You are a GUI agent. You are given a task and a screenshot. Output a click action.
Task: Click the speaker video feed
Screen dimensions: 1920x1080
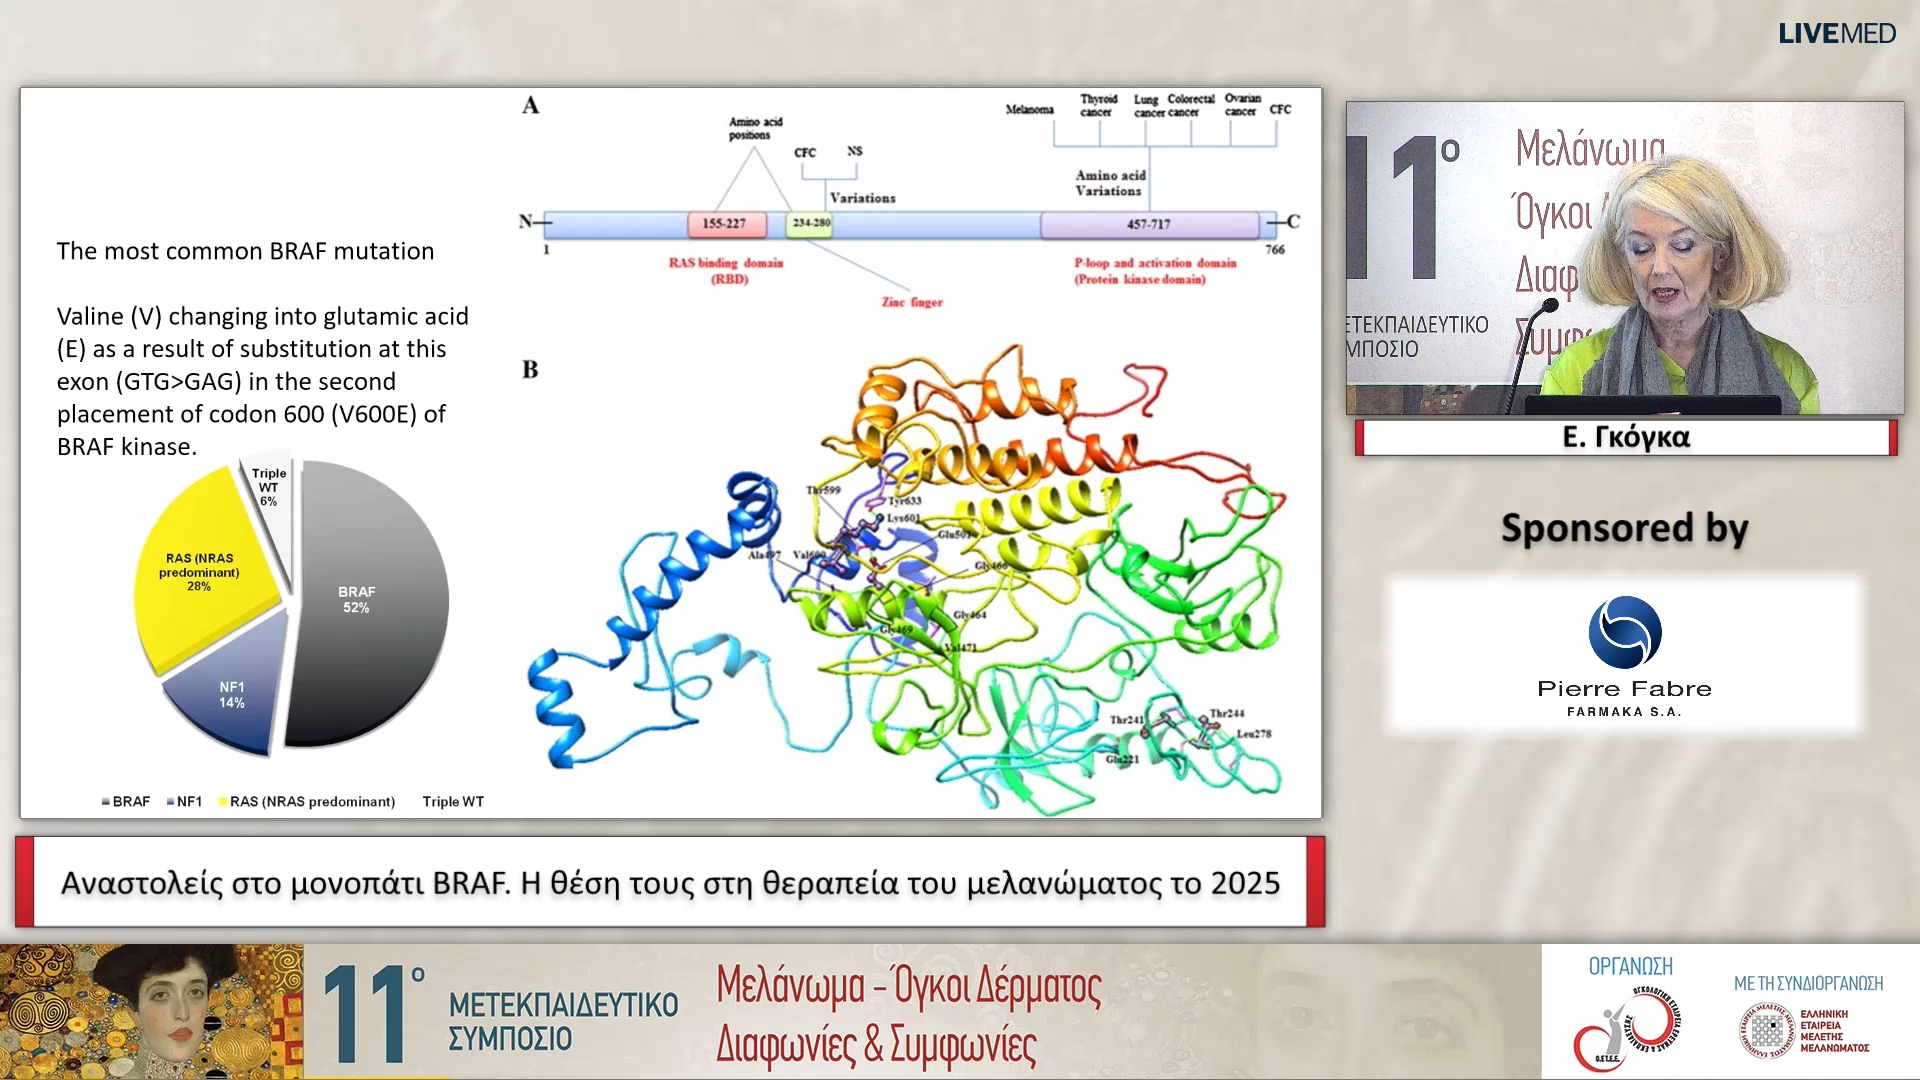coord(1624,257)
